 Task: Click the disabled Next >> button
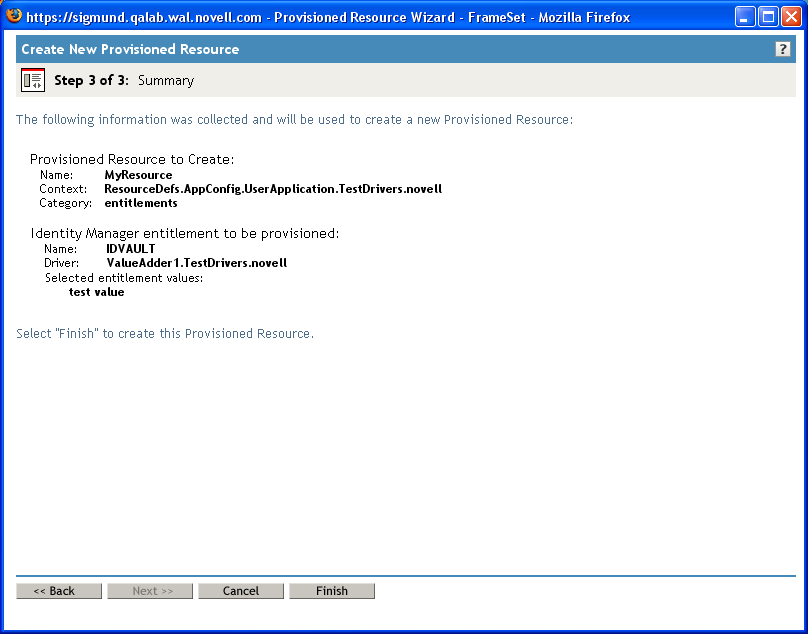point(150,591)
